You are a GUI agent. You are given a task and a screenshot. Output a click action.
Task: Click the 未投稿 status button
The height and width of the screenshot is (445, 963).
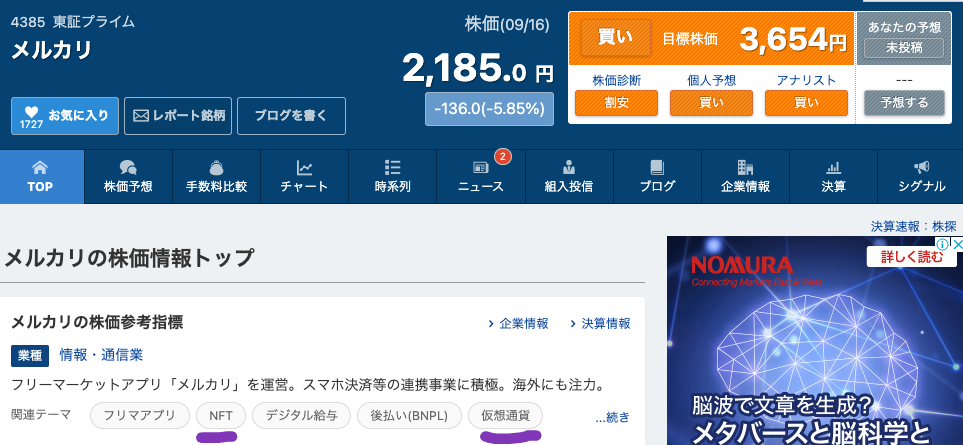point(904,48)
